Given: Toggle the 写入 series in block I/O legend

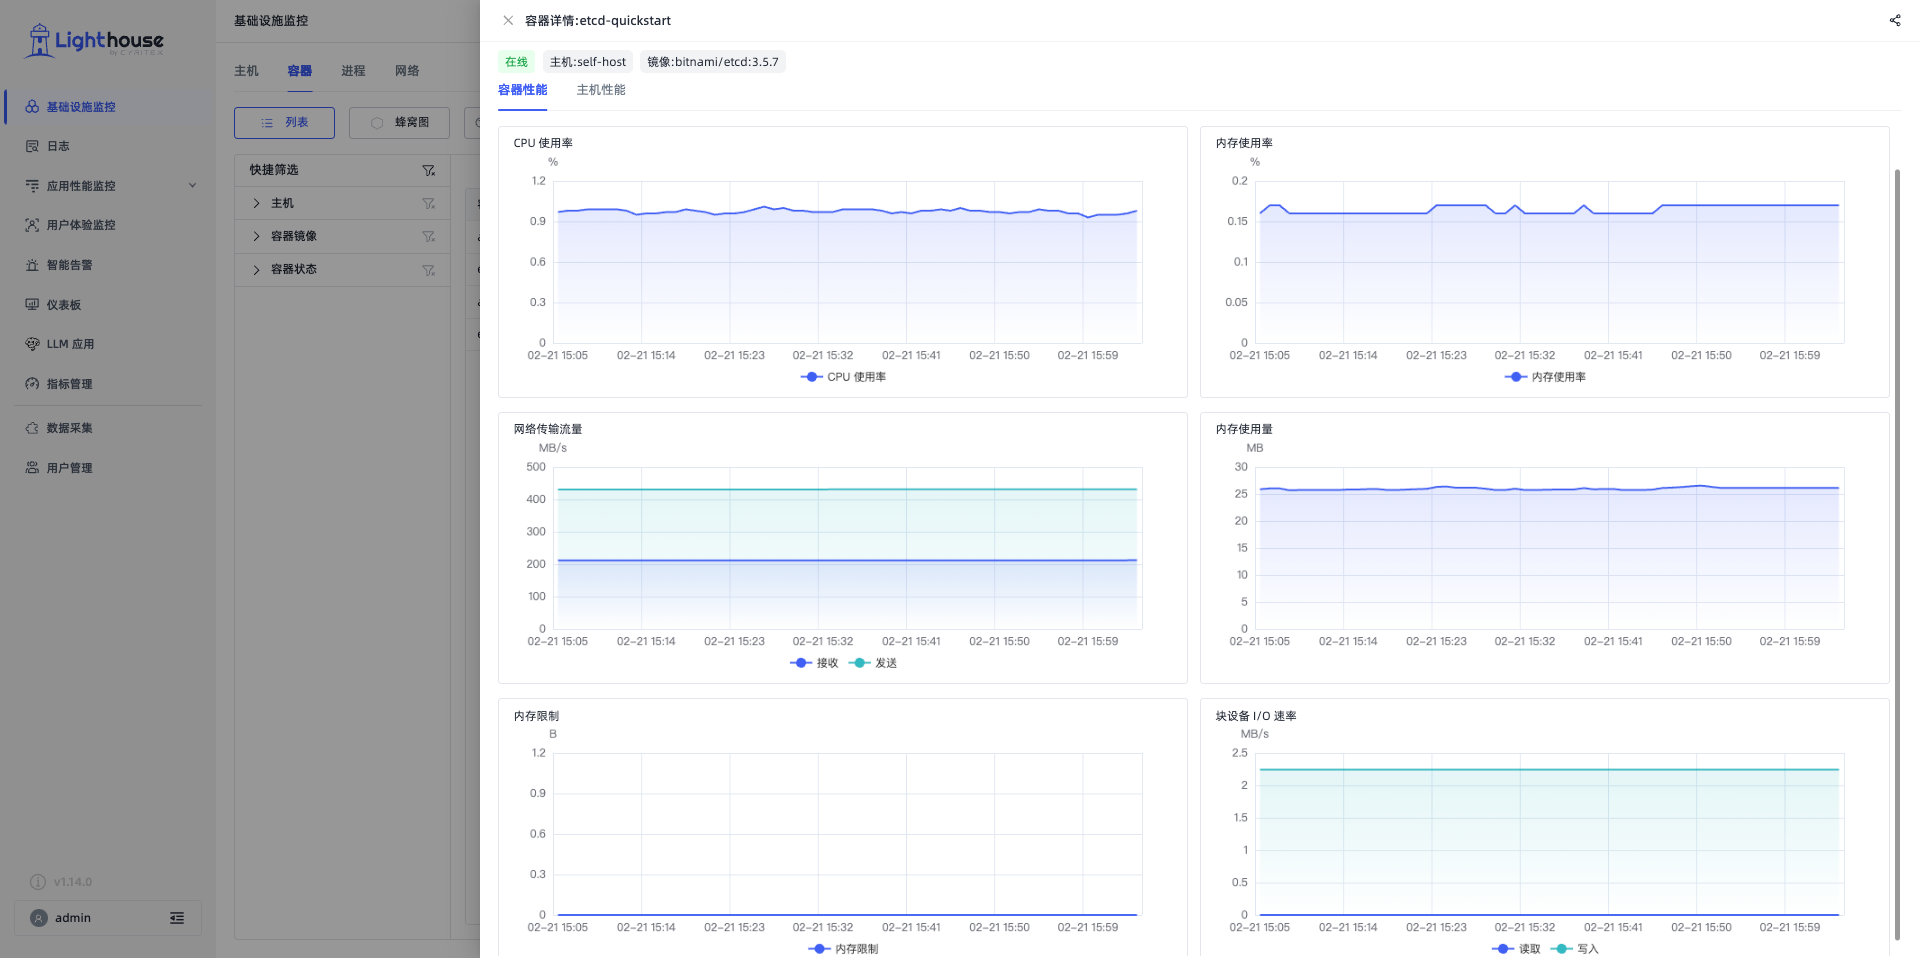Looking at the screenshot, I should click(1575, 949).
